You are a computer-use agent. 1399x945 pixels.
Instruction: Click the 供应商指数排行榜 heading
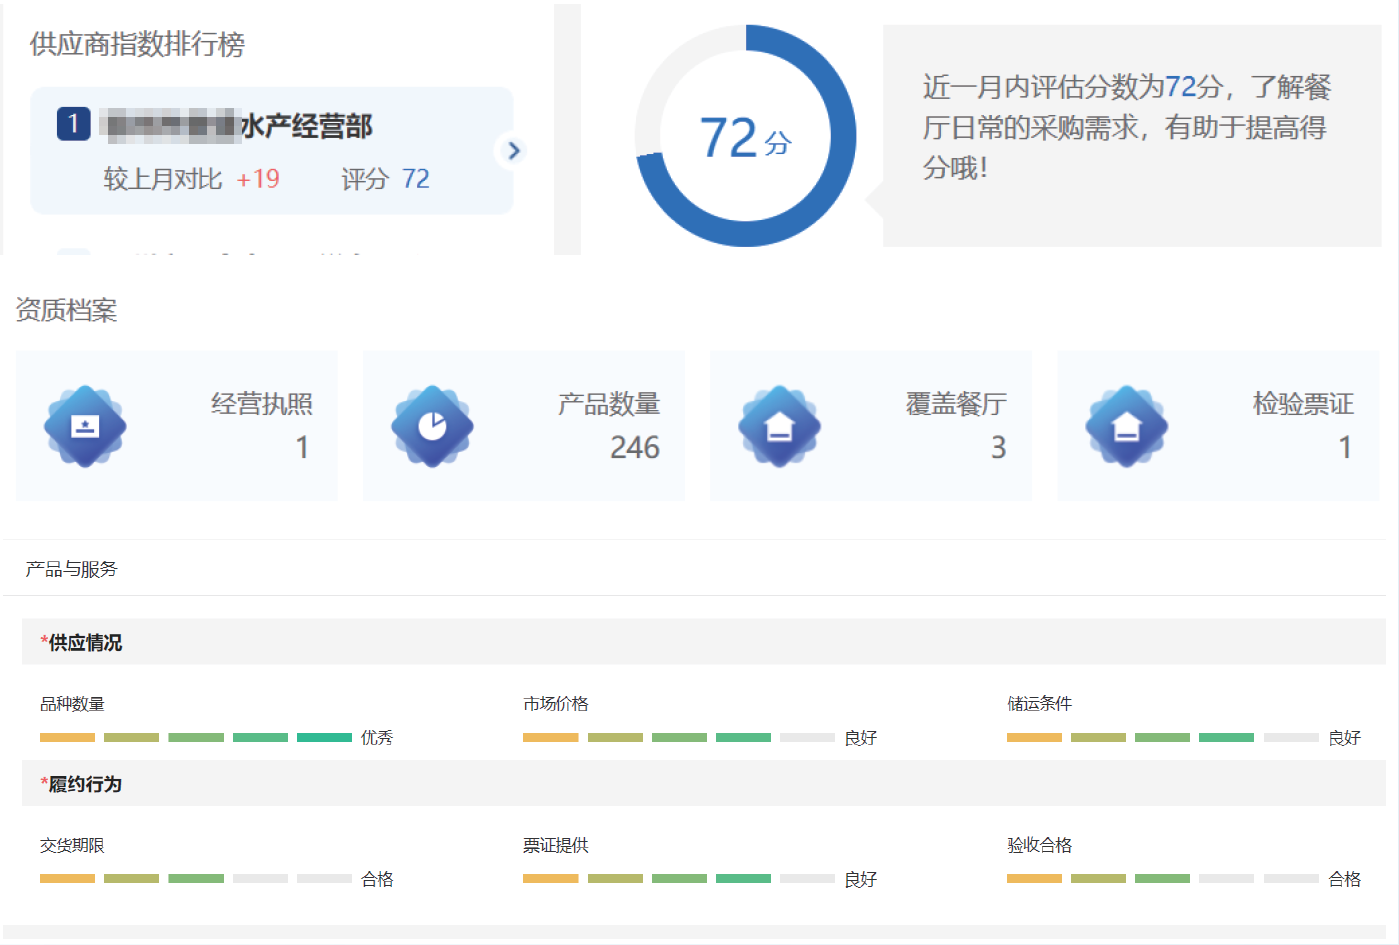click(137, 45)
